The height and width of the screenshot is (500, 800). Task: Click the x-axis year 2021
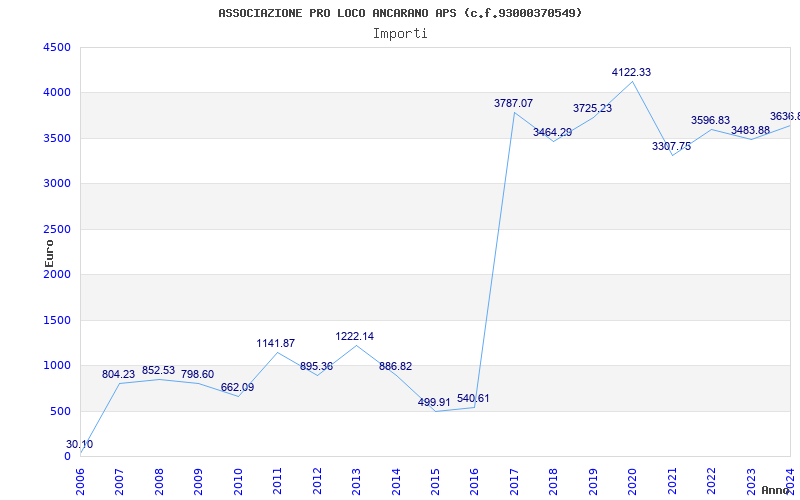click(672, 482)
